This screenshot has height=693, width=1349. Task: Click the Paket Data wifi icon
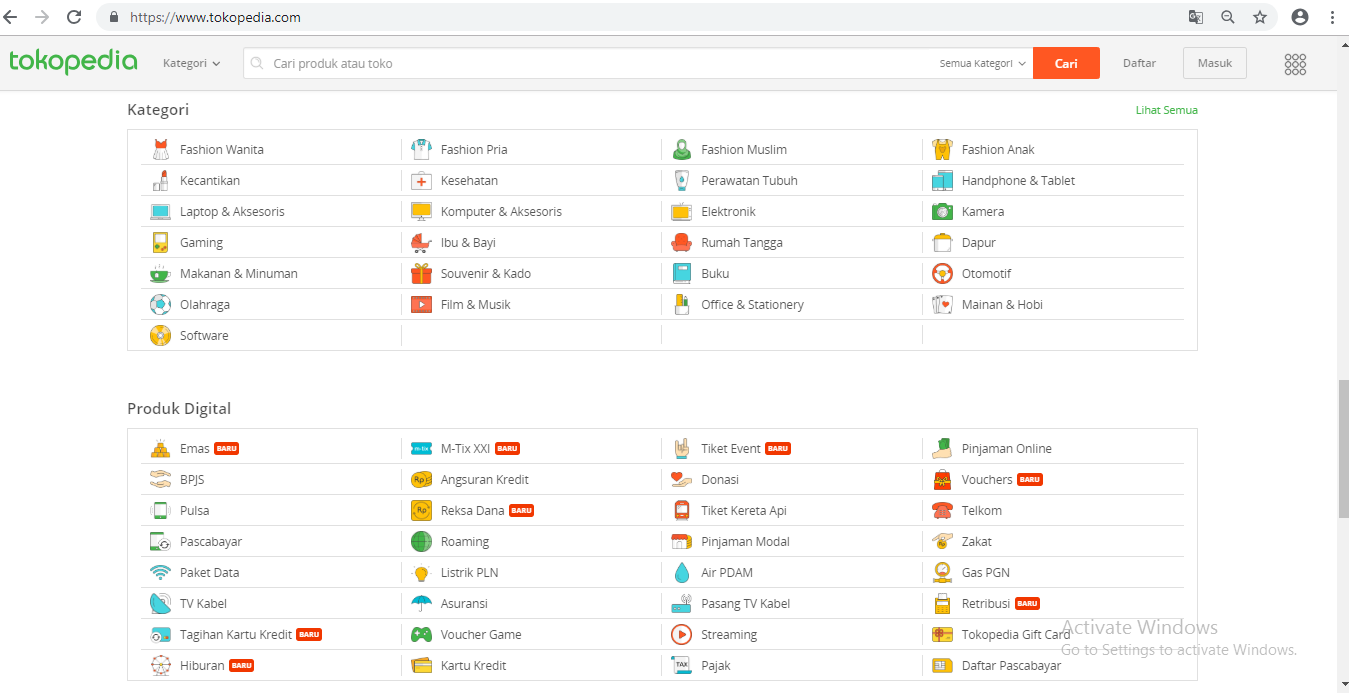[x=160, y=573]
